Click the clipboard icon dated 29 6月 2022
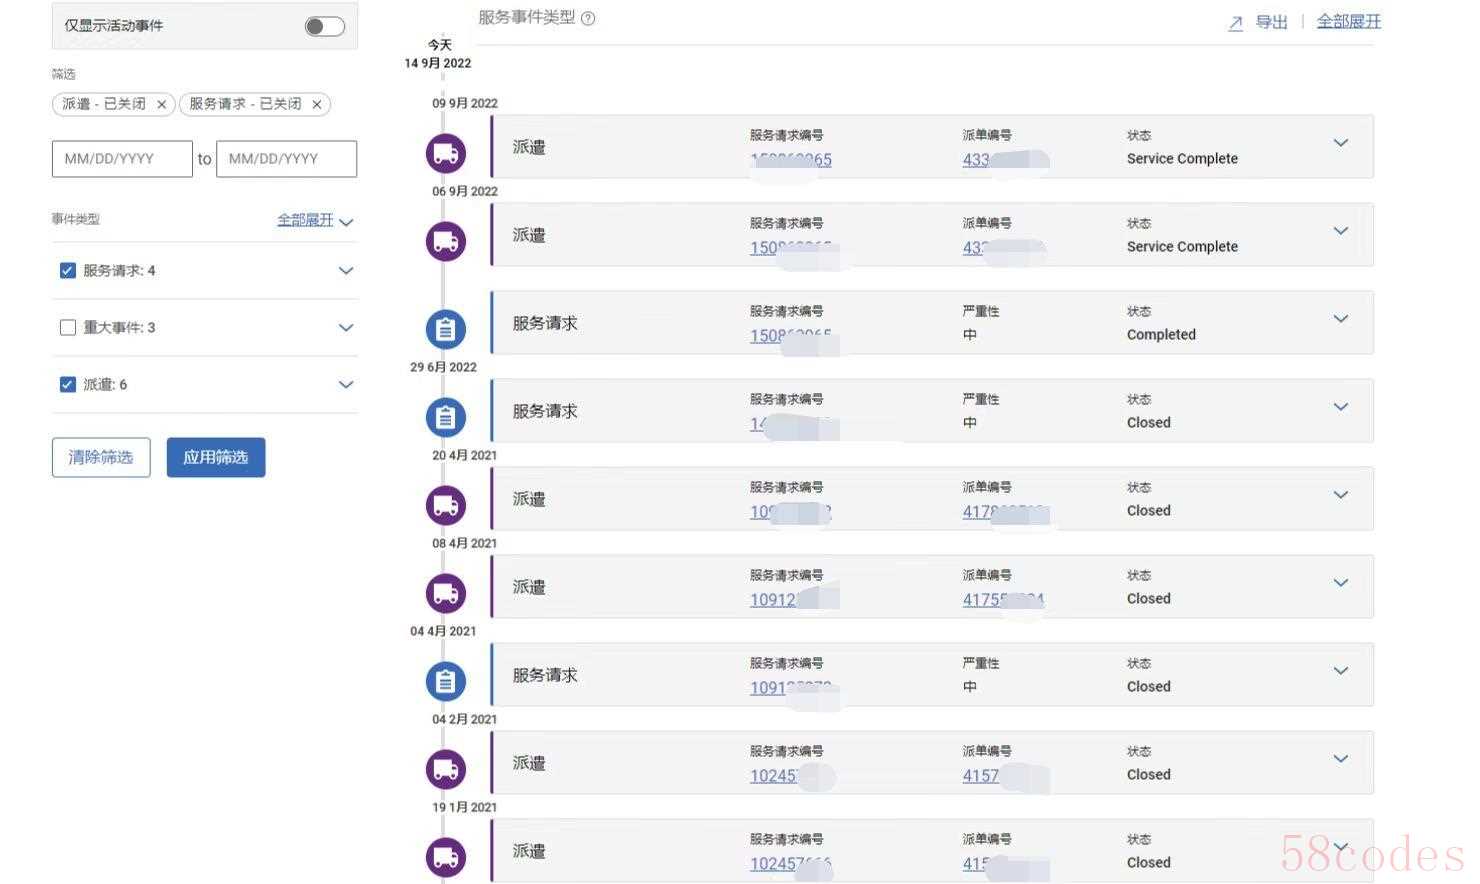This screenshot has height=884, width=1480. click(446, 417)
